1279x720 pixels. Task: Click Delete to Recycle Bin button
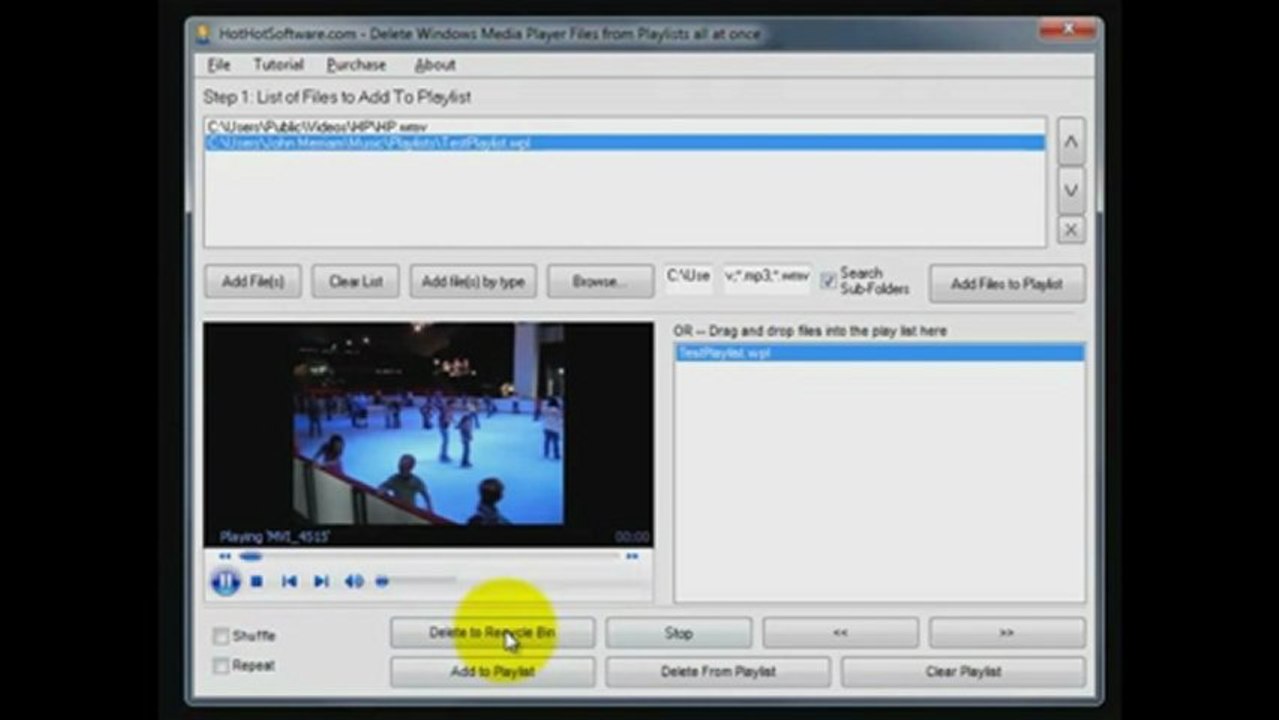pyautogui.click(x=492, y=633)
